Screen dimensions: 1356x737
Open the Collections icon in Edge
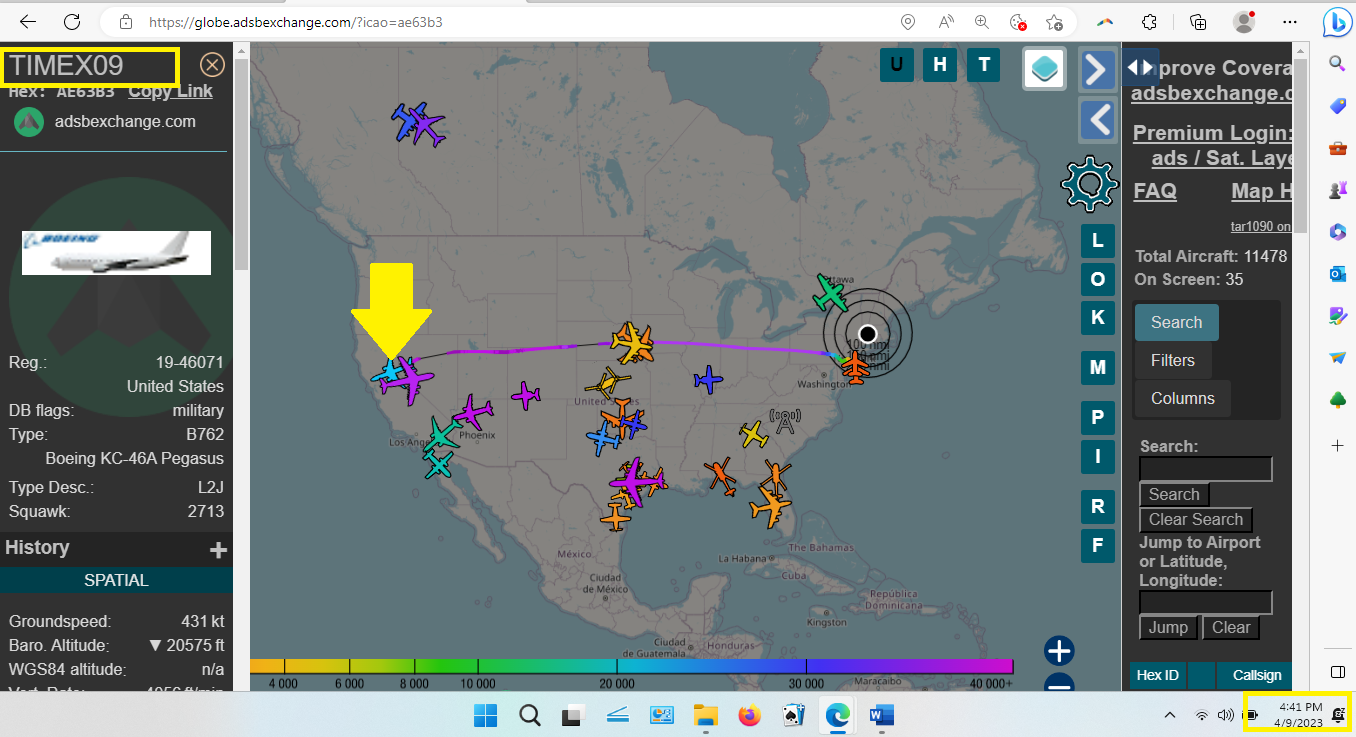point(1198,21)
